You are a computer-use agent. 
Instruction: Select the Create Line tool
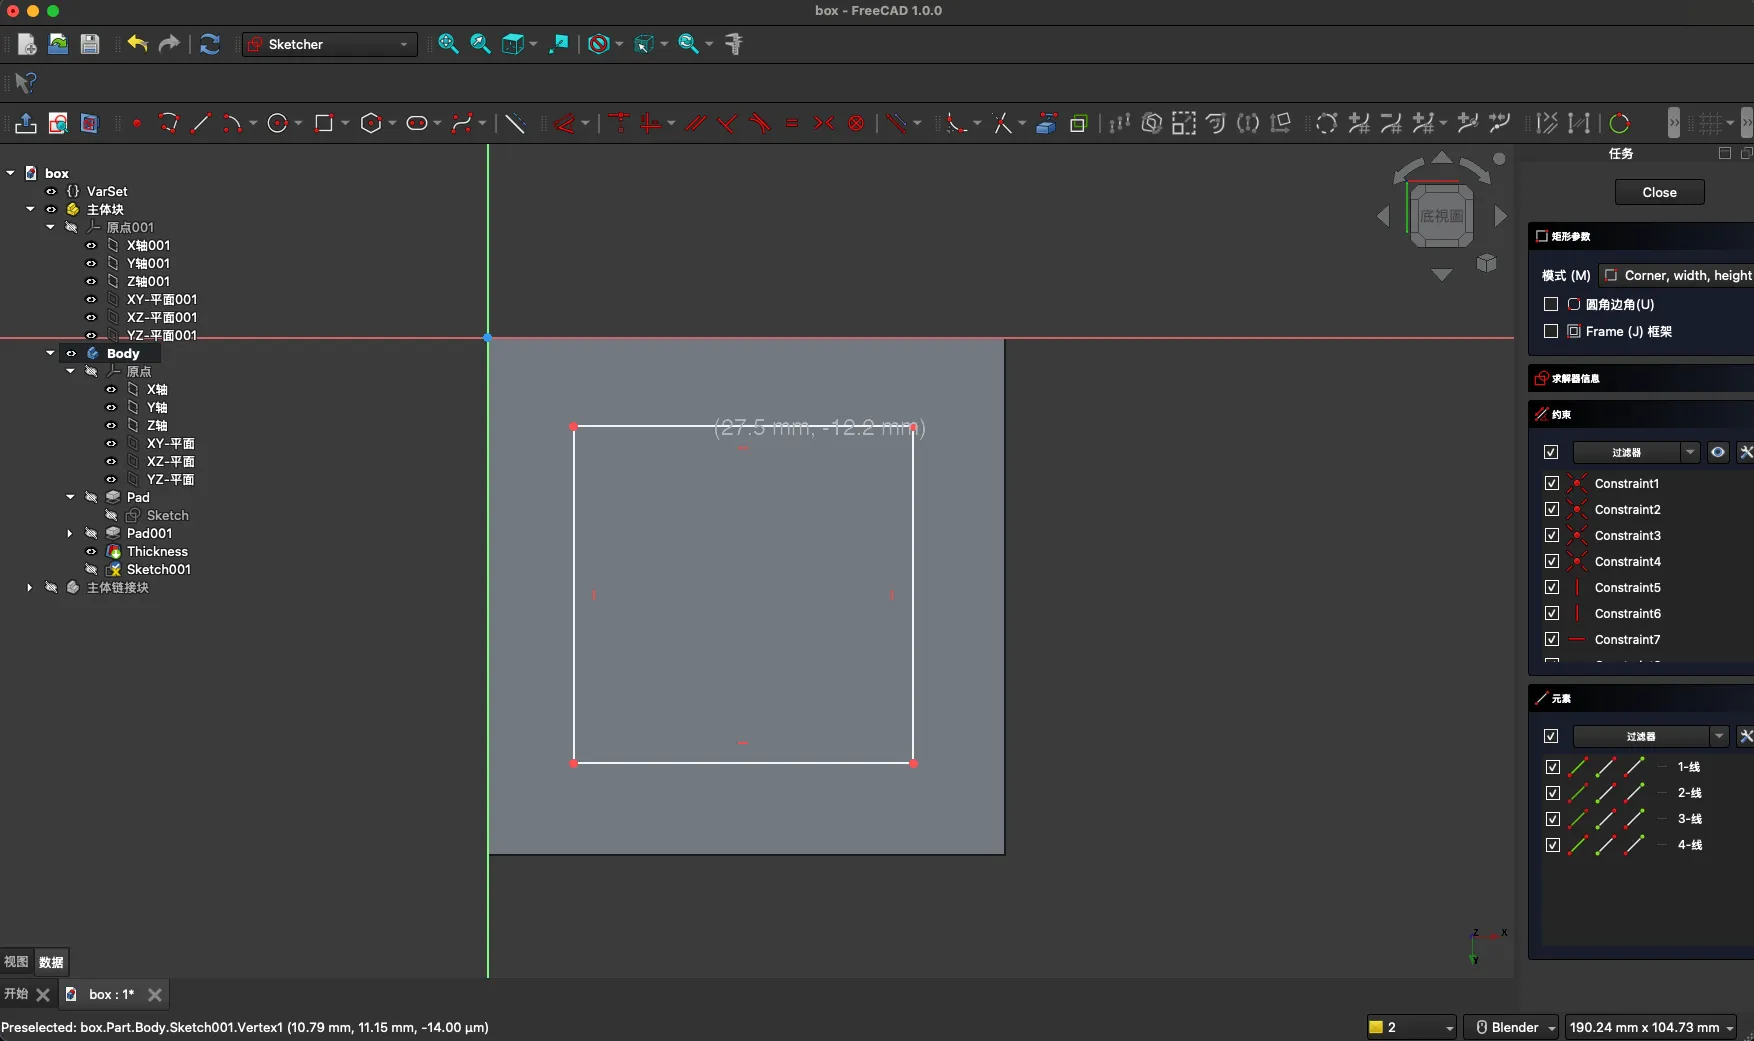click(x=200, y=123)
